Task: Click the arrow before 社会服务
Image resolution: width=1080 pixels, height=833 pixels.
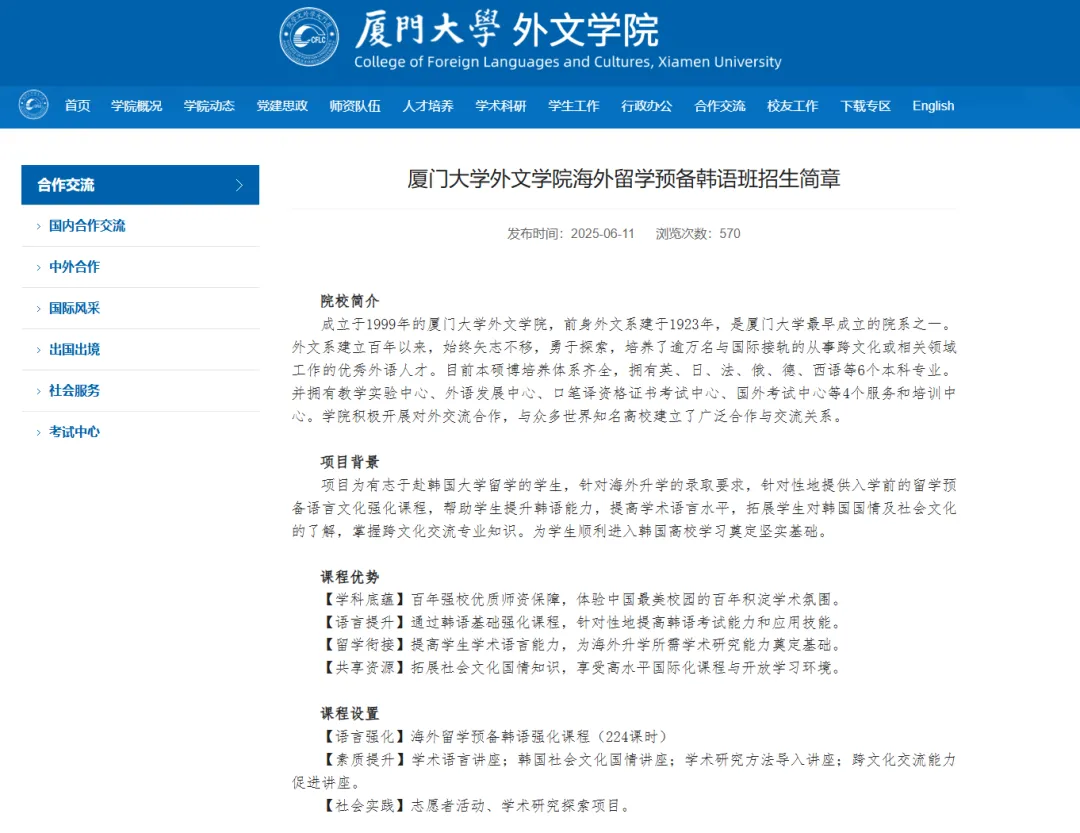Action: point(39,391)
